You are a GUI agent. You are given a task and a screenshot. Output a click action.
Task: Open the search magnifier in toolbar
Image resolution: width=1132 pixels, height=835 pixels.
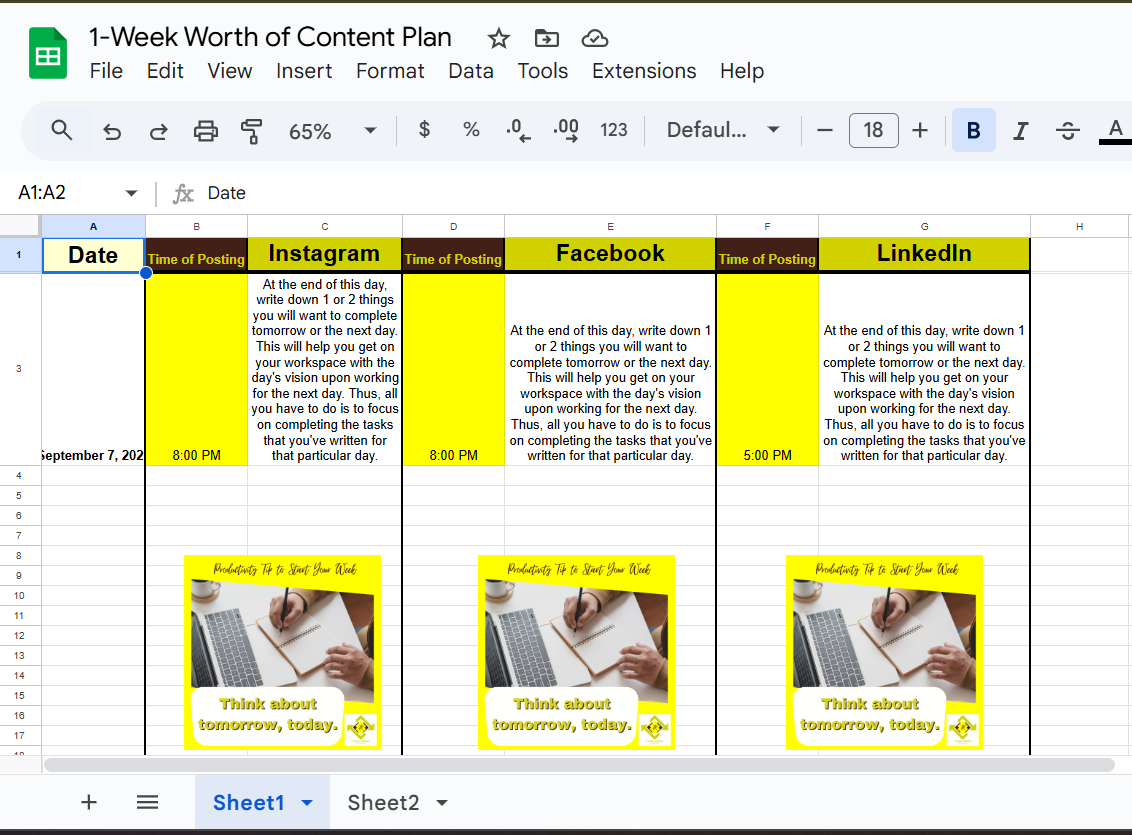coord(62,130)
